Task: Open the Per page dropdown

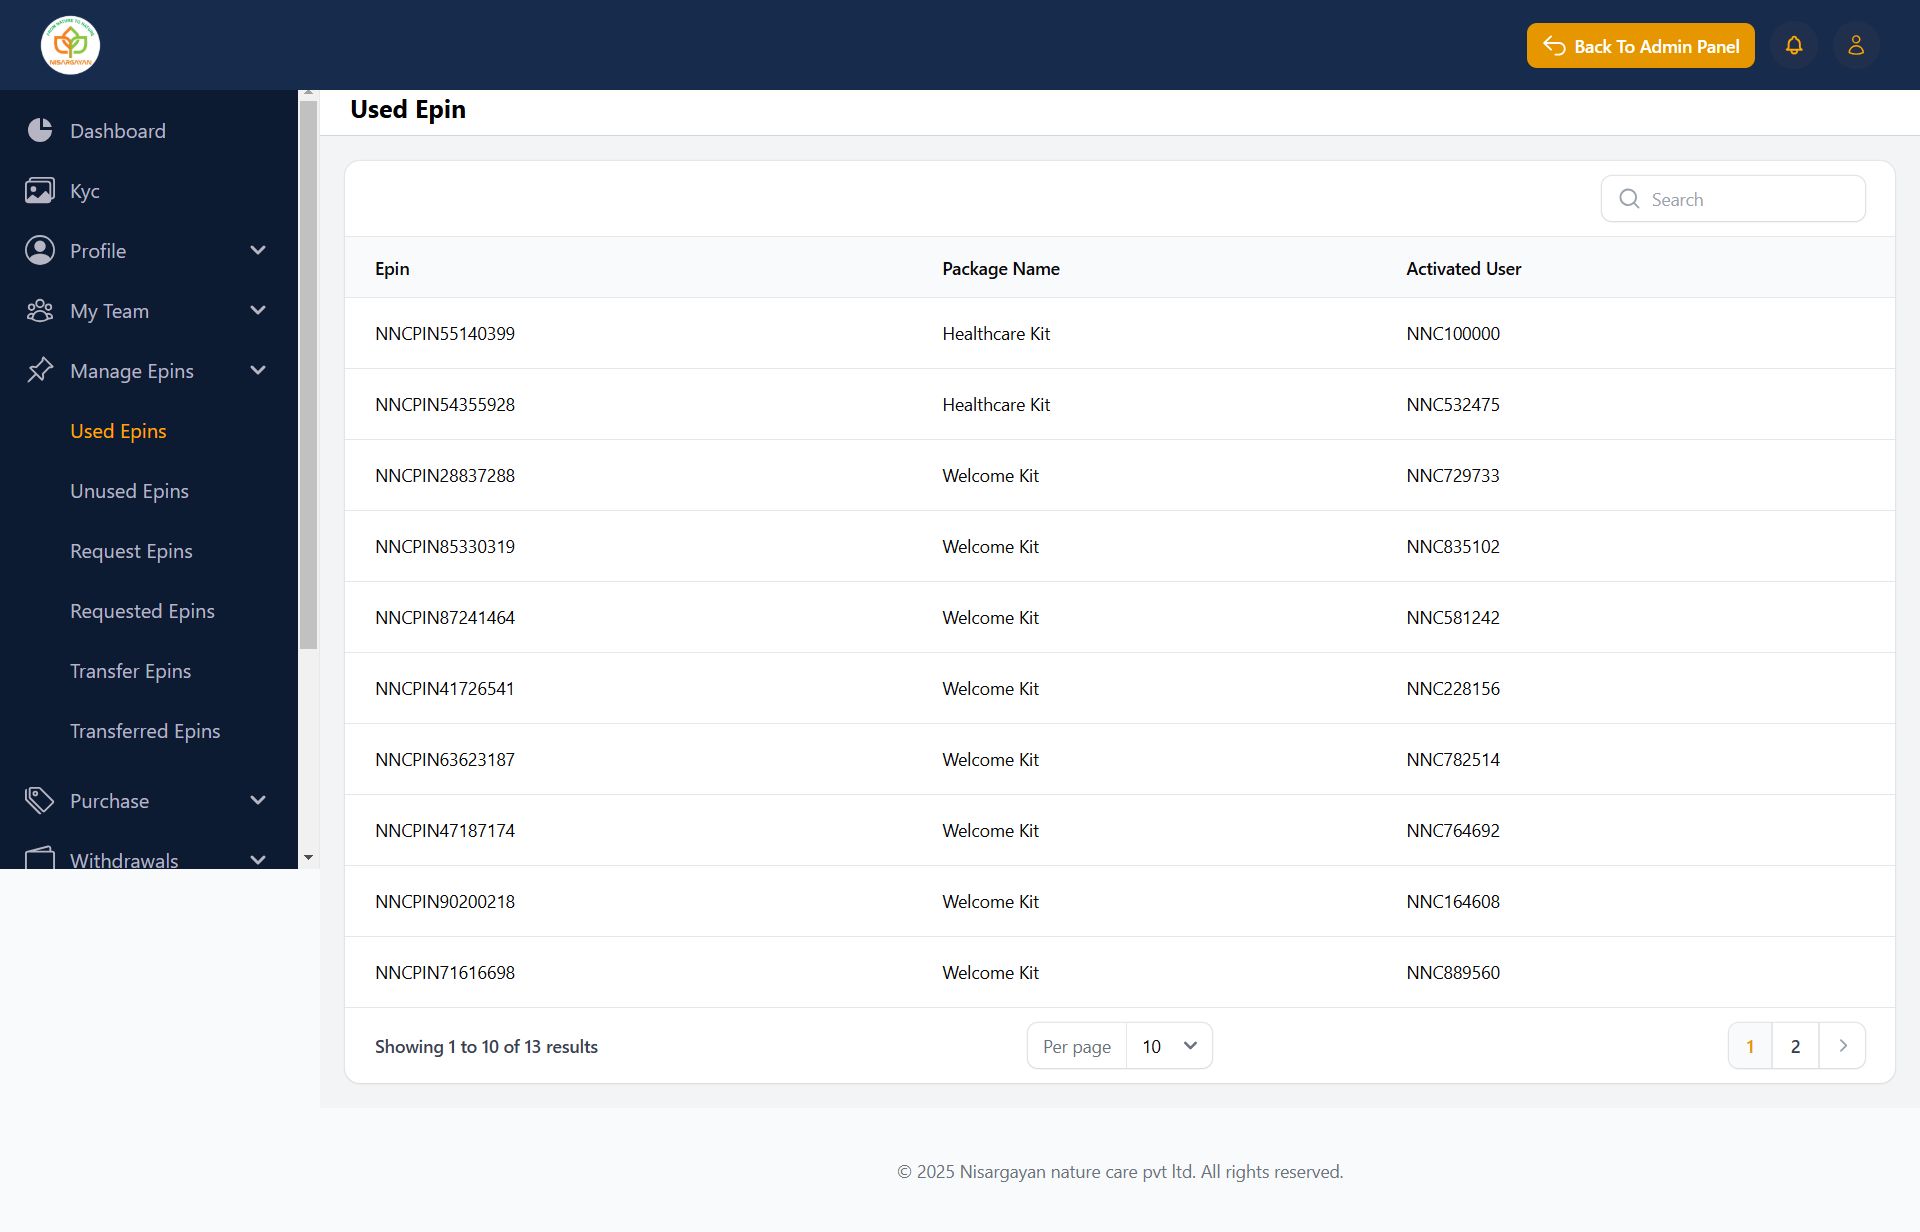Action: click(1168, 1046)
